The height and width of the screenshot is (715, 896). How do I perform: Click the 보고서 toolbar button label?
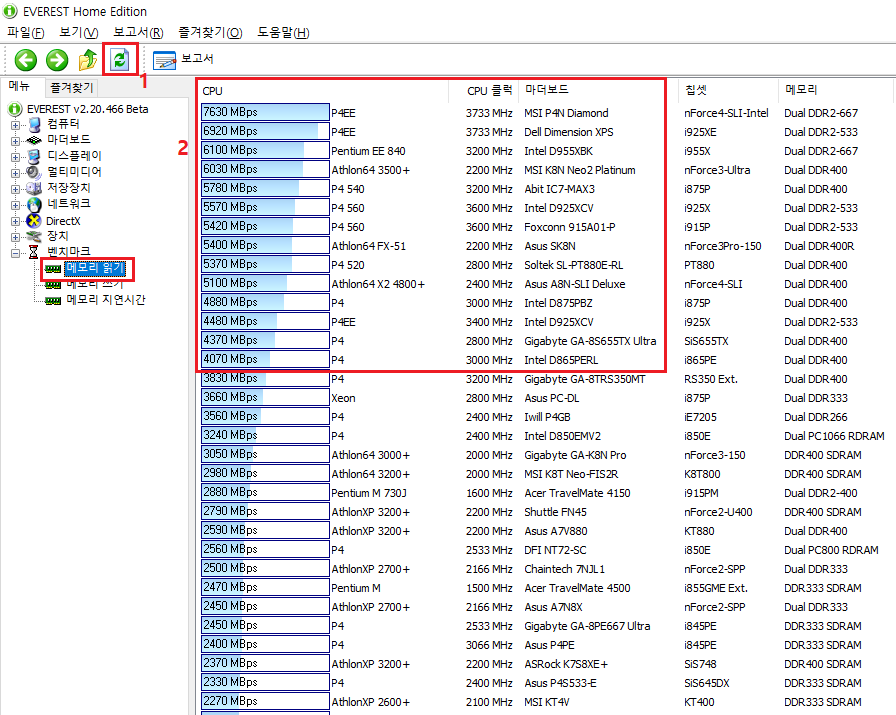click(x=197, y=58)
